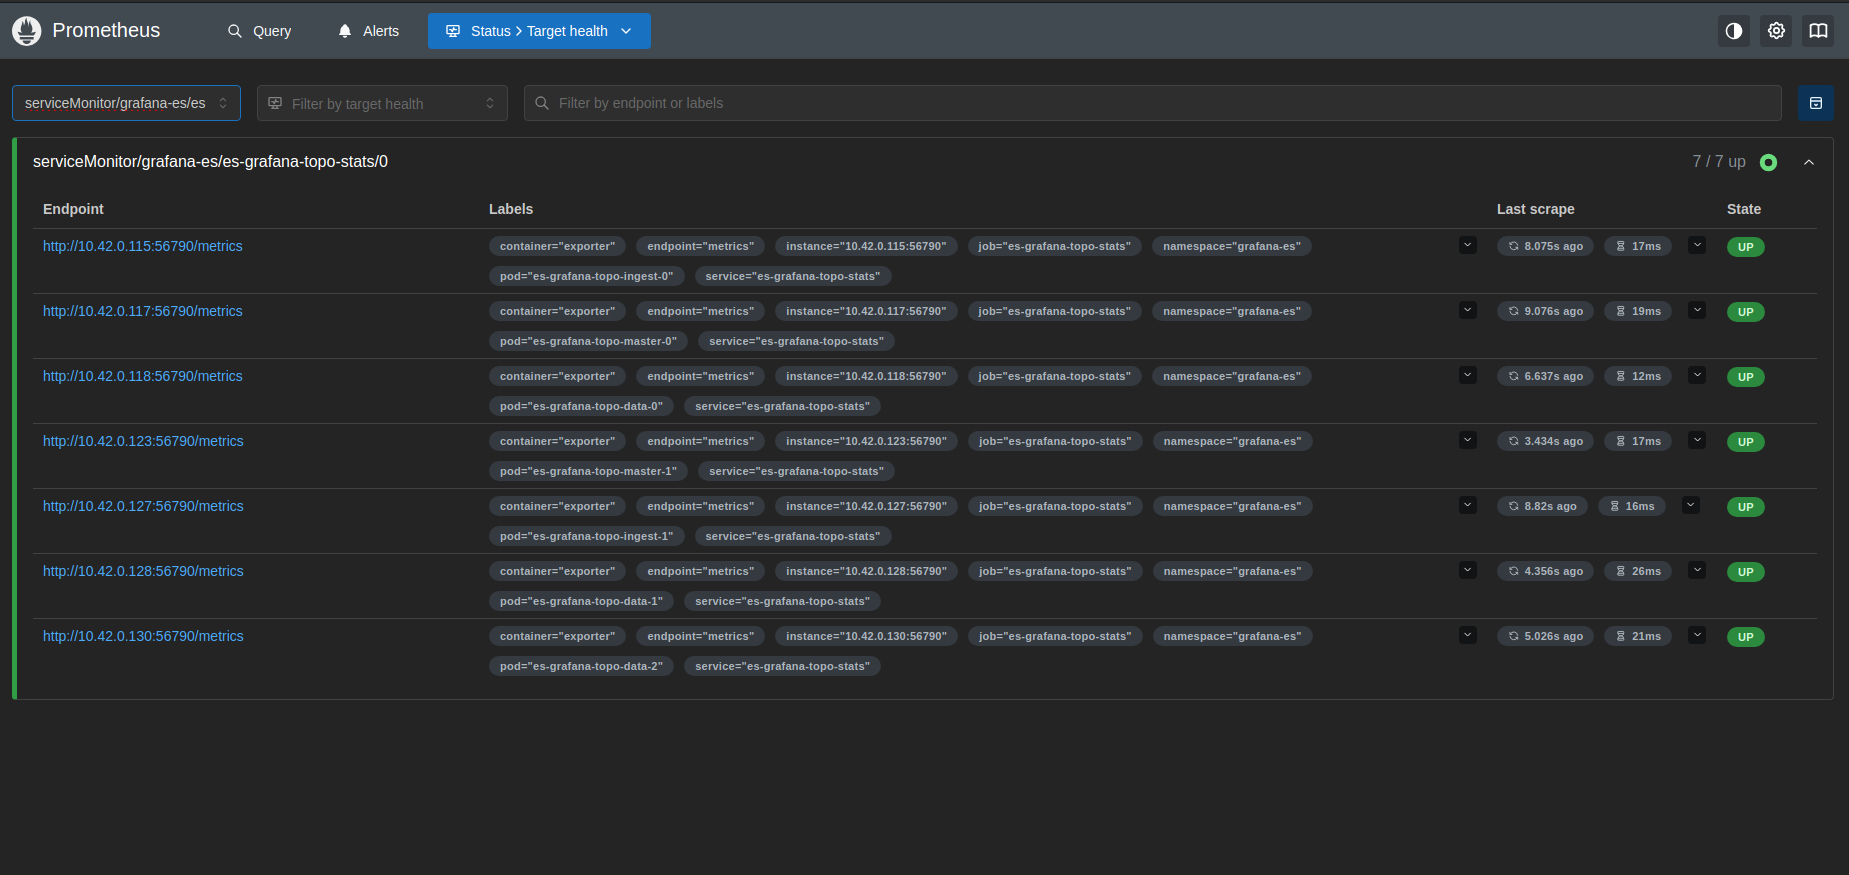This screenshot has width=1849, height=875.
Task: Click the pod="es-grafana-topo-ingest-0" label badge
Action: 587,276
